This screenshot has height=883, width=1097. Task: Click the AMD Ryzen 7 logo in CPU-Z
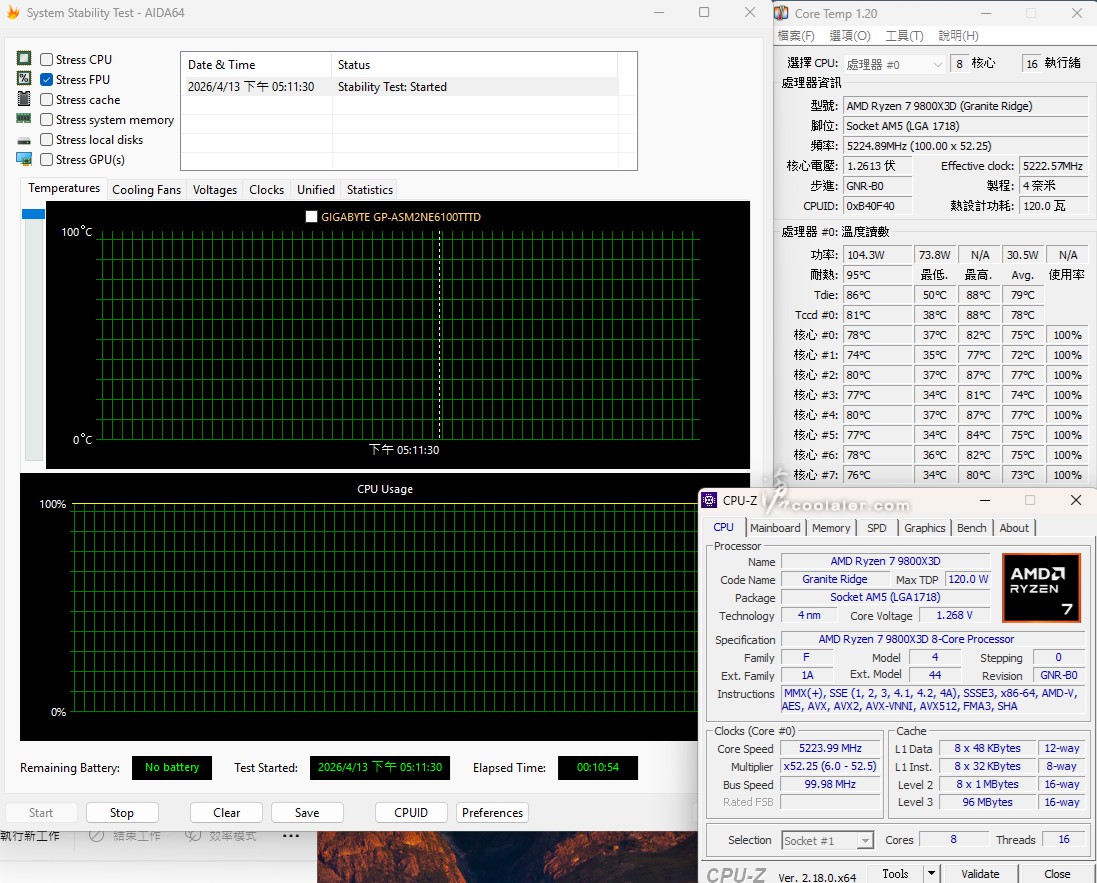(x=1041, y=587)
